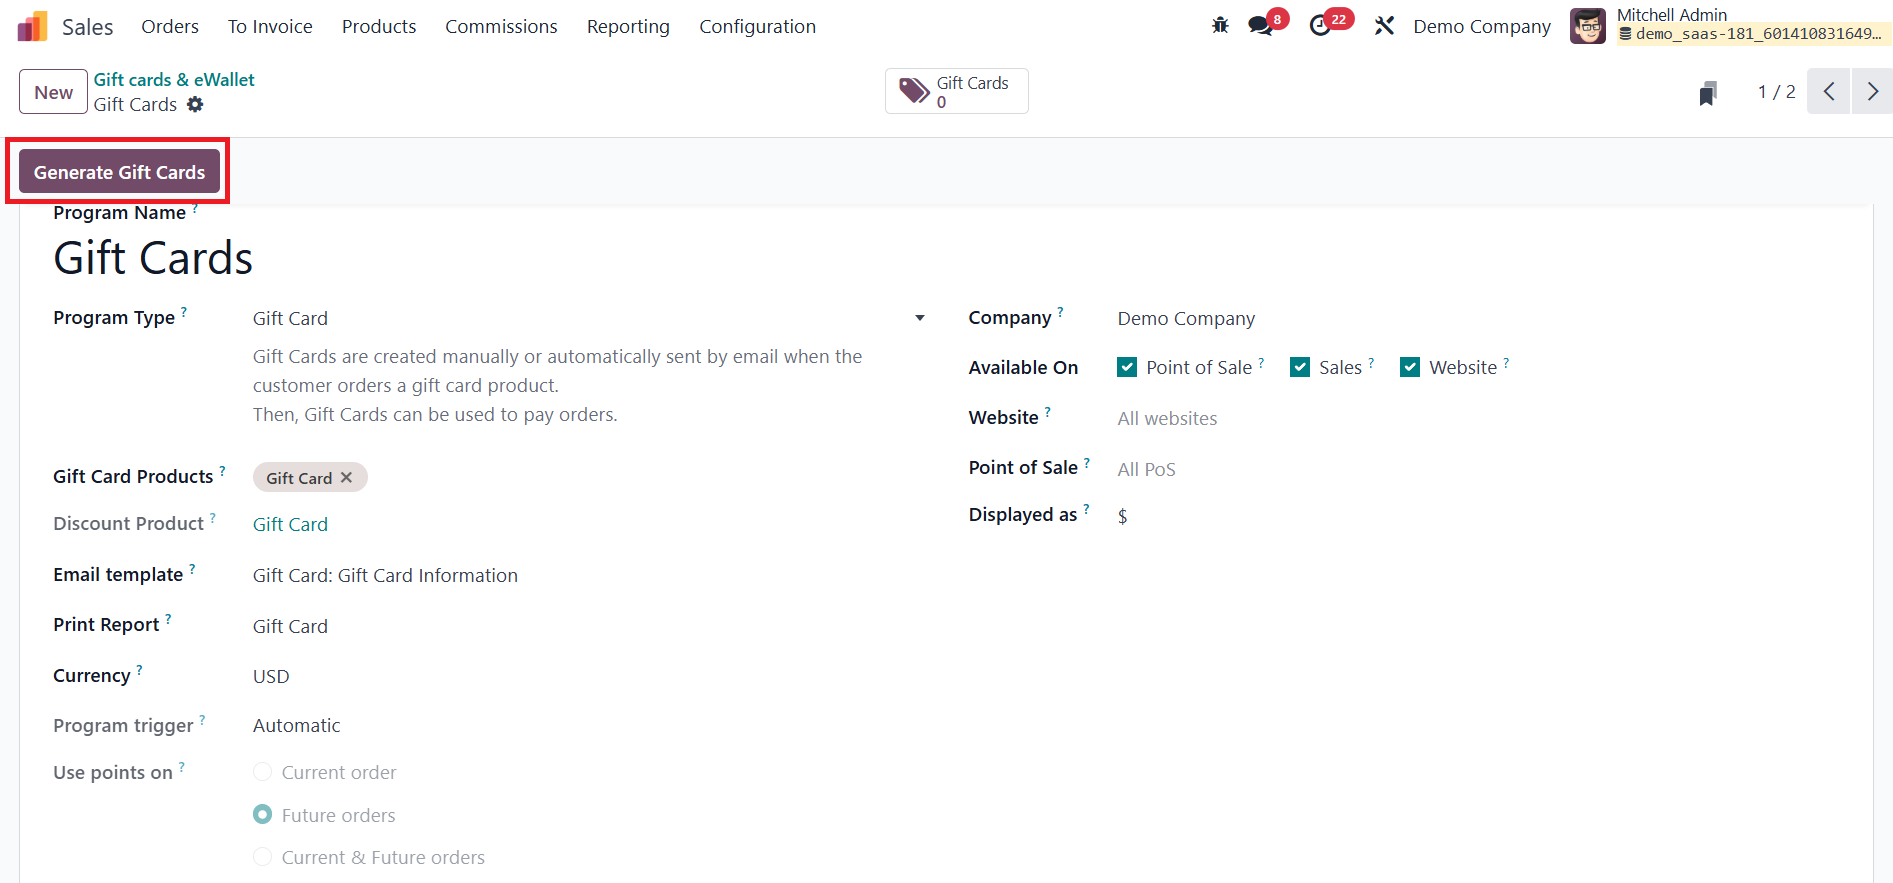This screenshot has height=883, width=1893.
Task: Go to the next record arrow
Action: coord(1872,92)
